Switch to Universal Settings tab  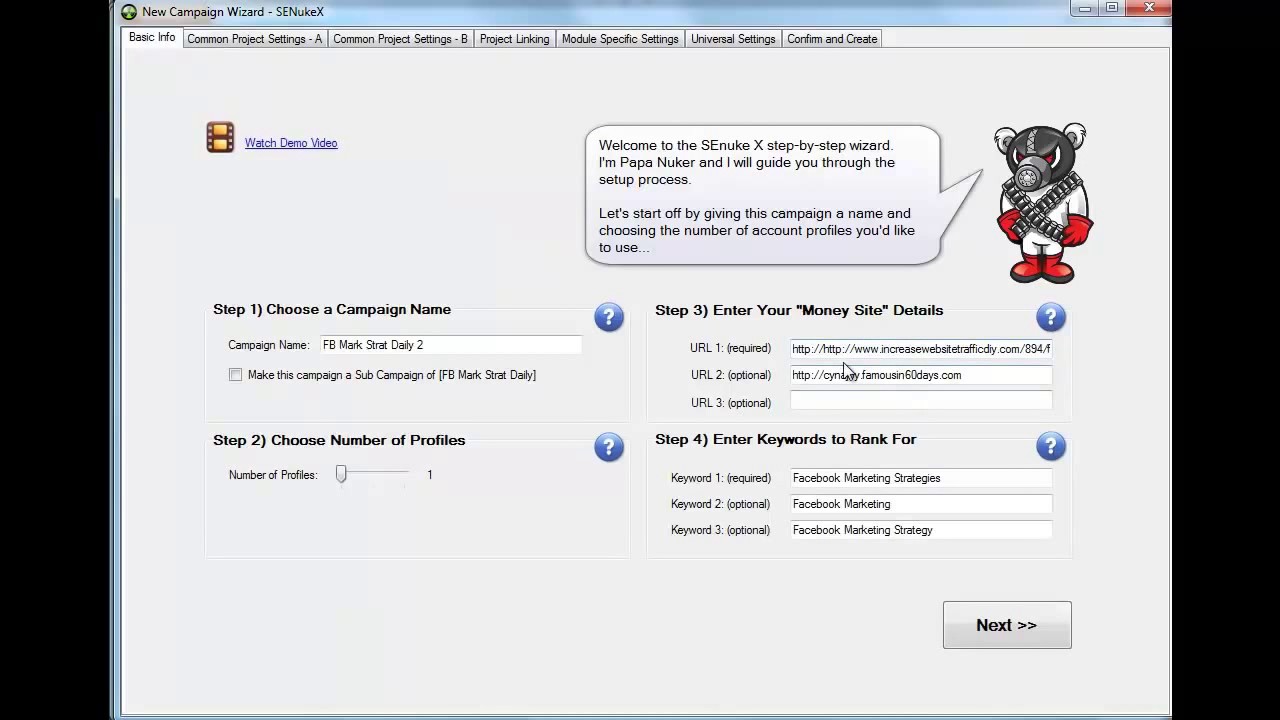[x=733, y=39]
